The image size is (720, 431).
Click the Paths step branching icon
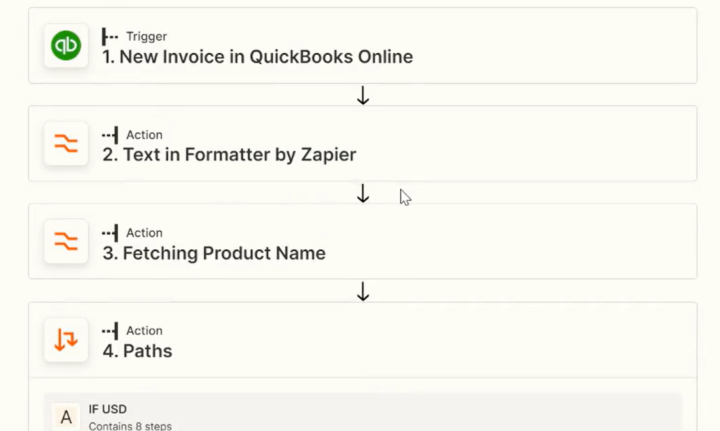pyautogui.click(x=66, y=340)
